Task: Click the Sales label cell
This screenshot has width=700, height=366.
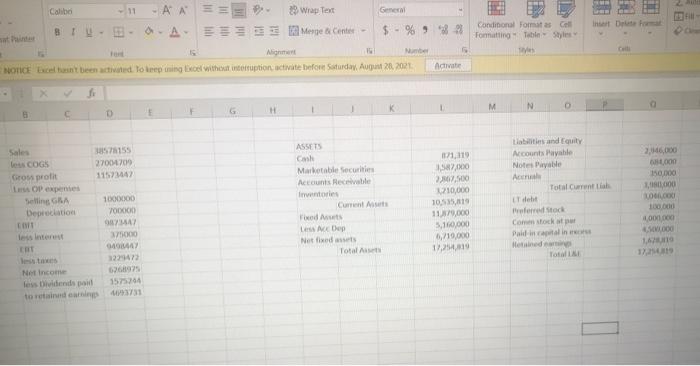Action: [19, 153]
